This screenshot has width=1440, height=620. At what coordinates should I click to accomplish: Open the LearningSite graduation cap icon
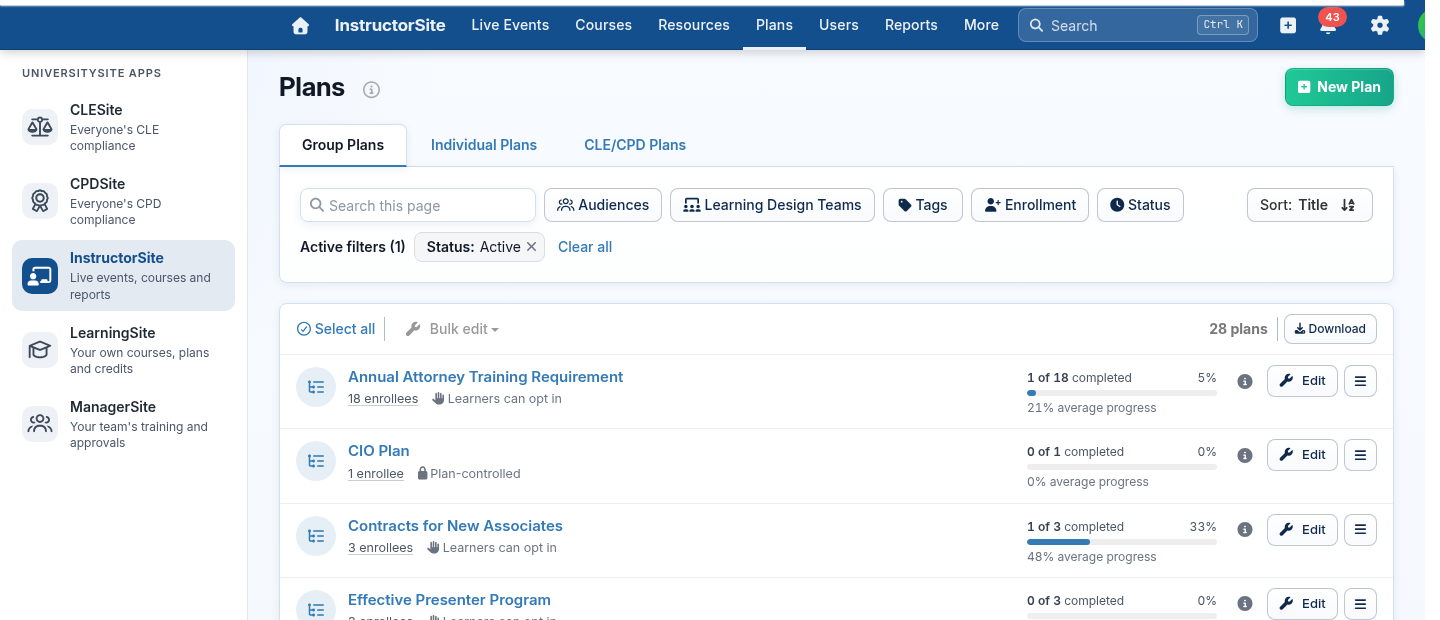coord(40,350)
